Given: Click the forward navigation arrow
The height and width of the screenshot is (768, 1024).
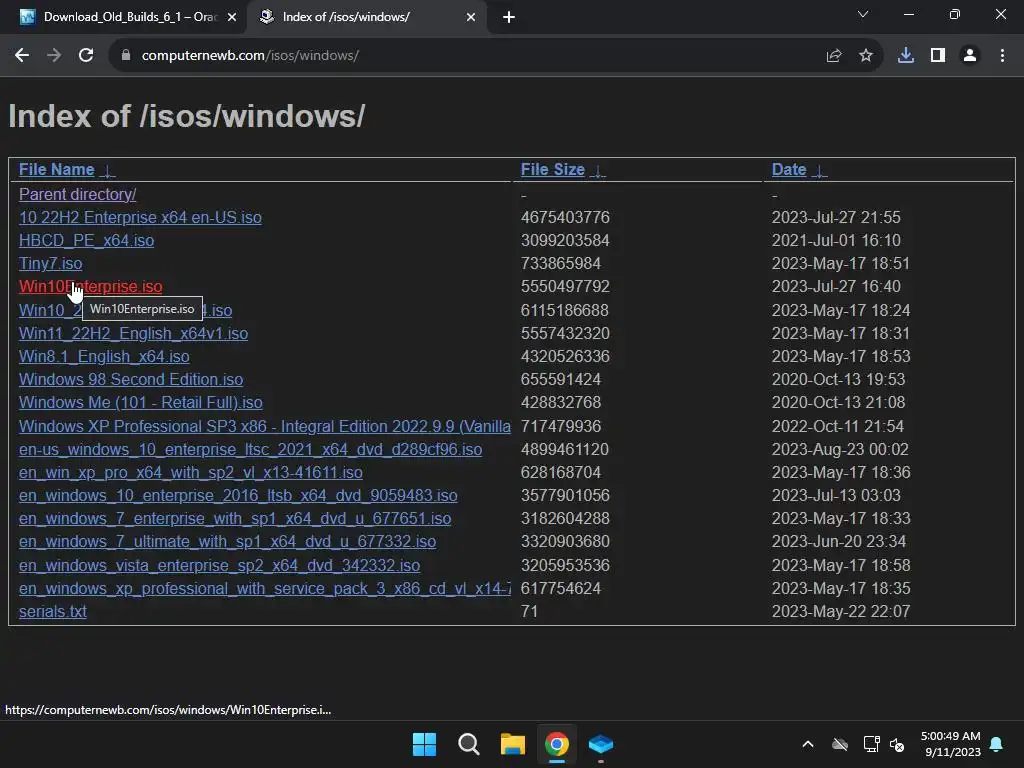Looking at the screenshot, I should coord(54,56).
